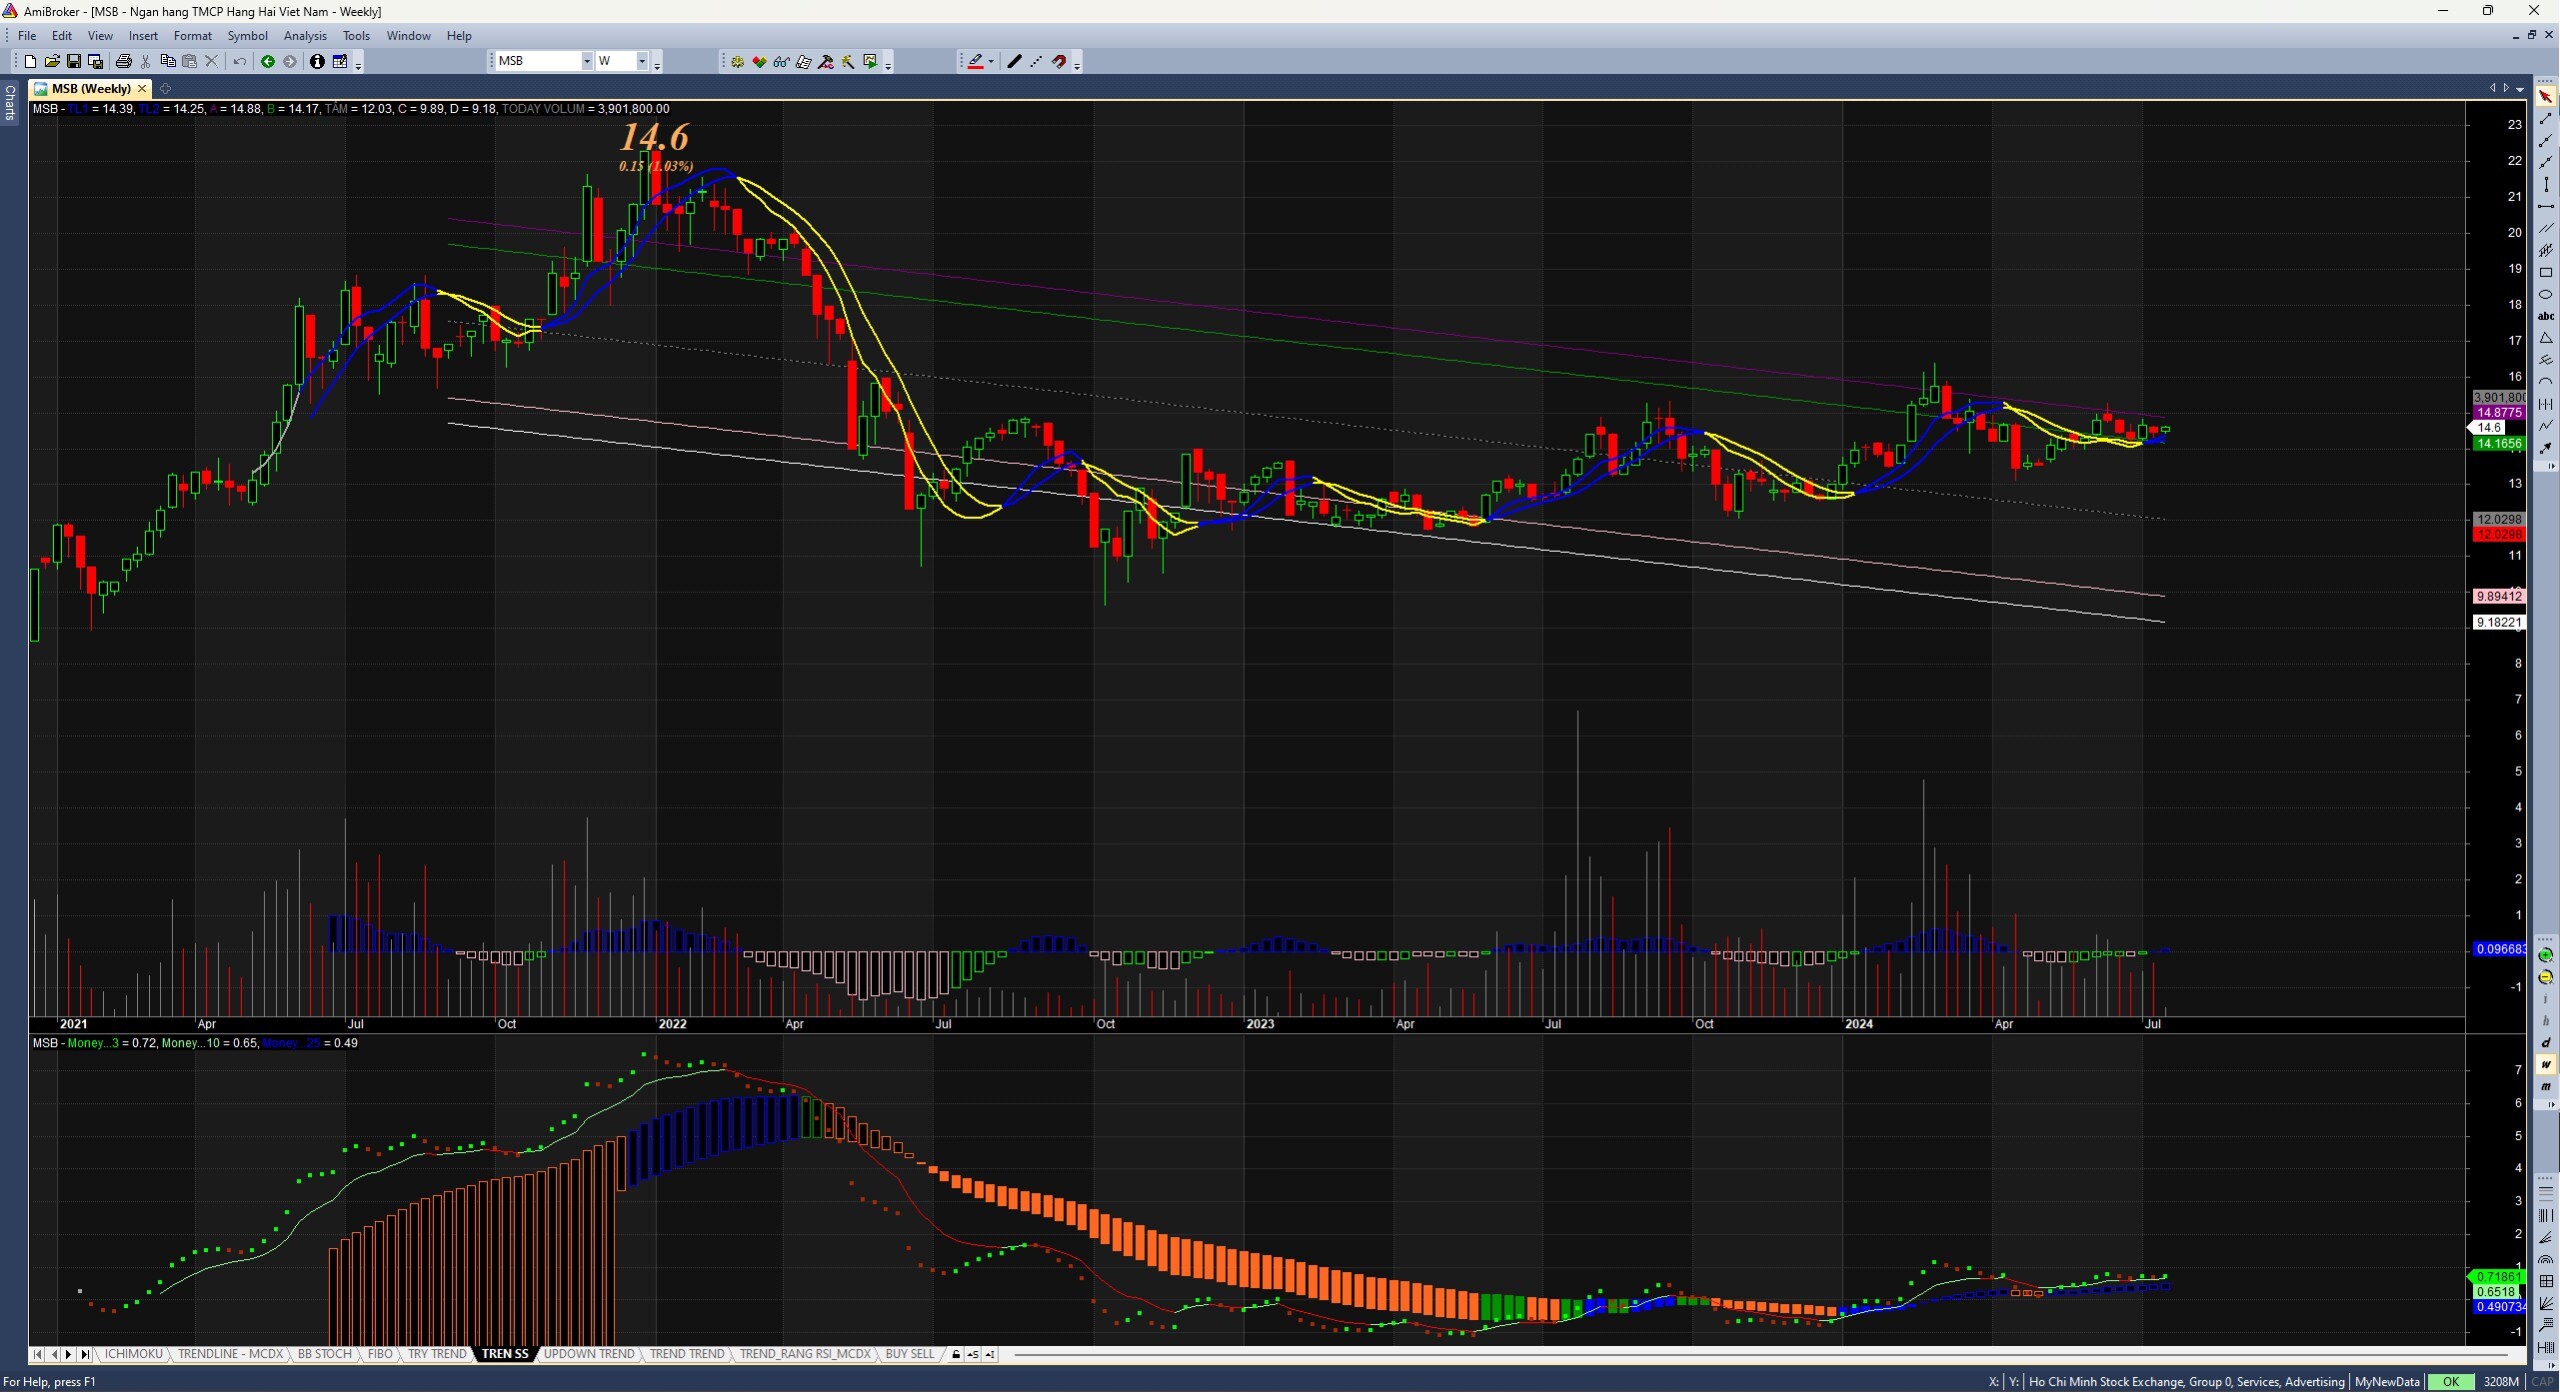Select the Horizontal line tool
Viewport: 2560px width, 1392px height.
coord(2545,206)
